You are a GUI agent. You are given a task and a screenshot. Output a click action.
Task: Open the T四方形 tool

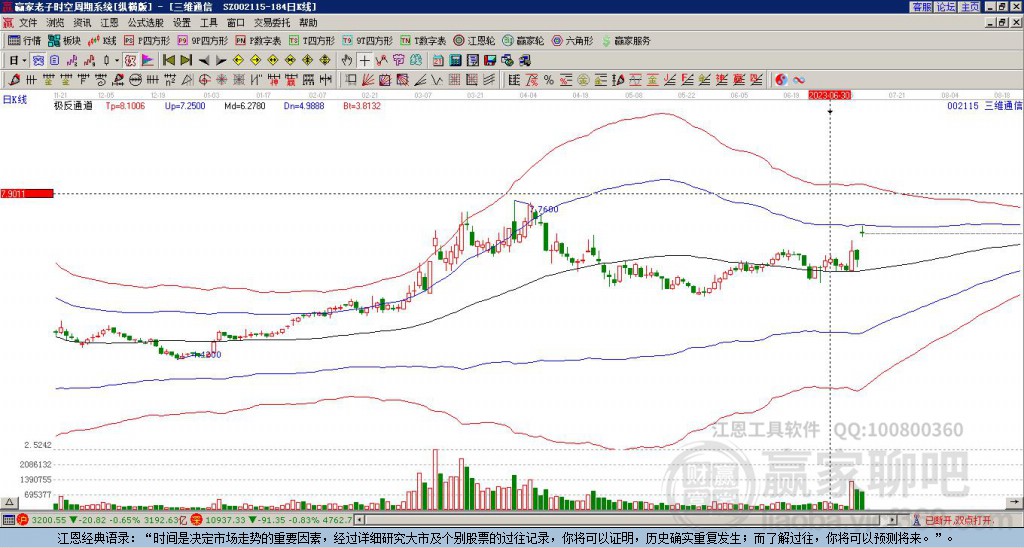pyautogui.click(x=312, y=40)
